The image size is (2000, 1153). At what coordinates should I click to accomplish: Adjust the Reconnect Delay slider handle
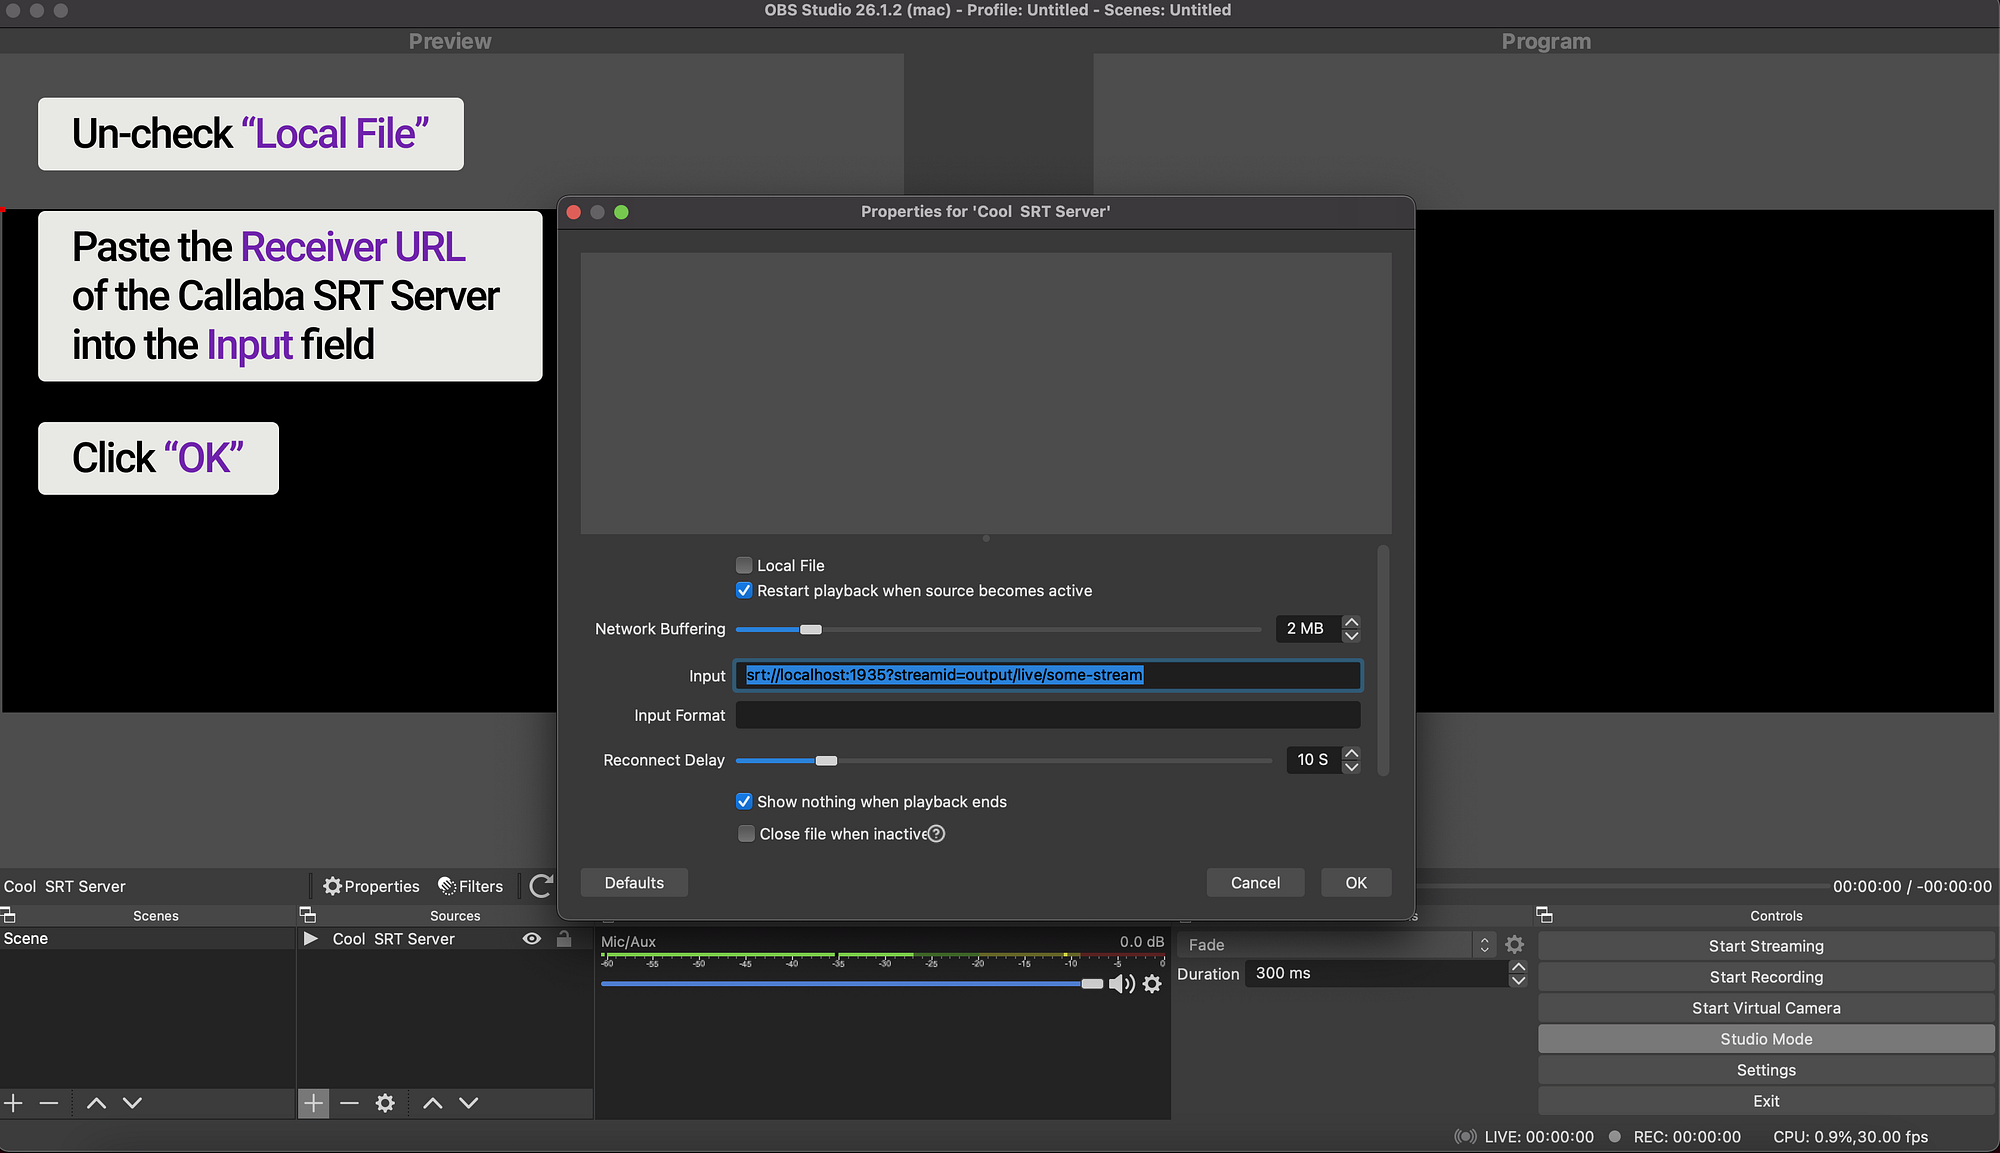coord(826,761)
